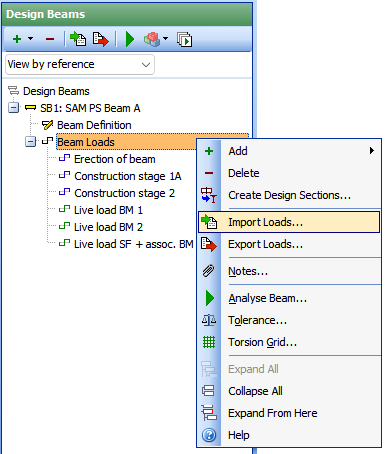388x454 pixels.
Task: Open the dropdown arrow beside cubes icon
Action: (x=165, y=39)
